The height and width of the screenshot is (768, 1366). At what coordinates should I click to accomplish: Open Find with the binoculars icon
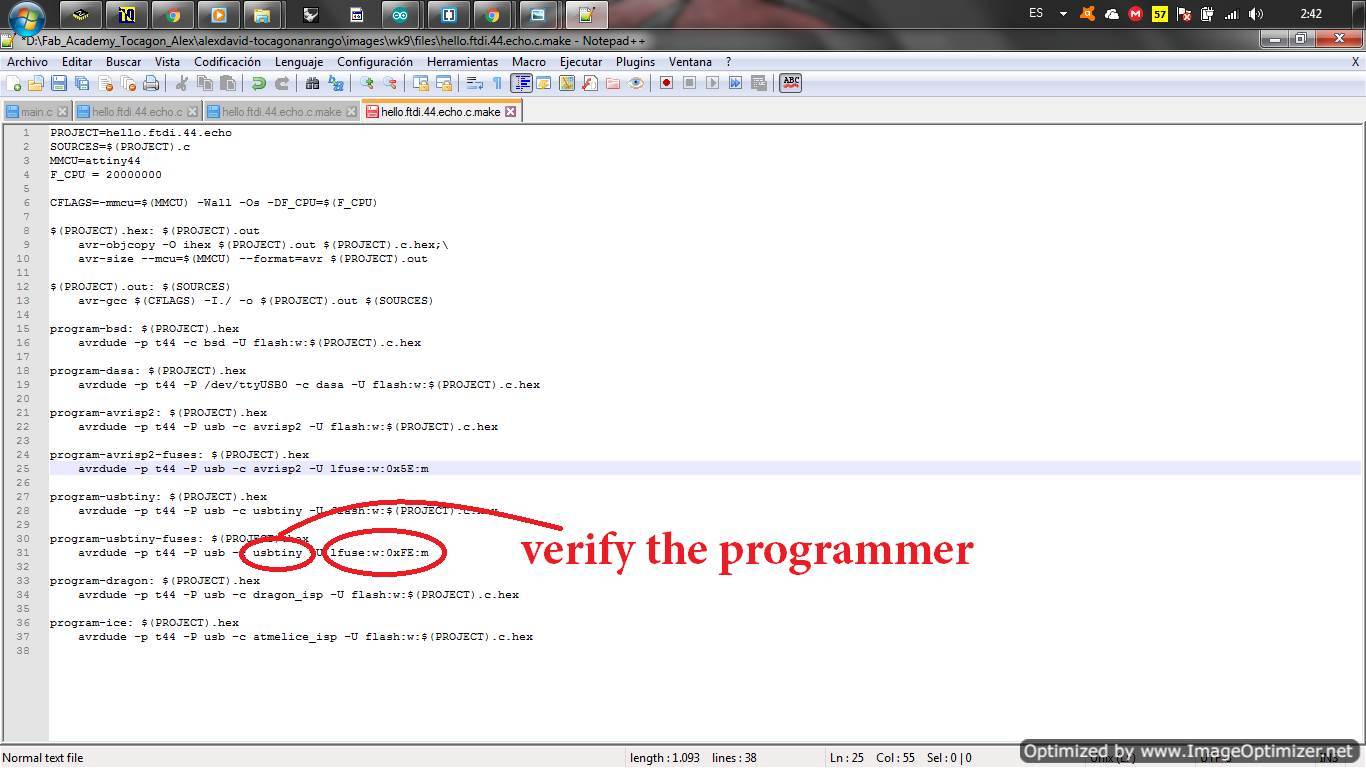click(312, 83)
